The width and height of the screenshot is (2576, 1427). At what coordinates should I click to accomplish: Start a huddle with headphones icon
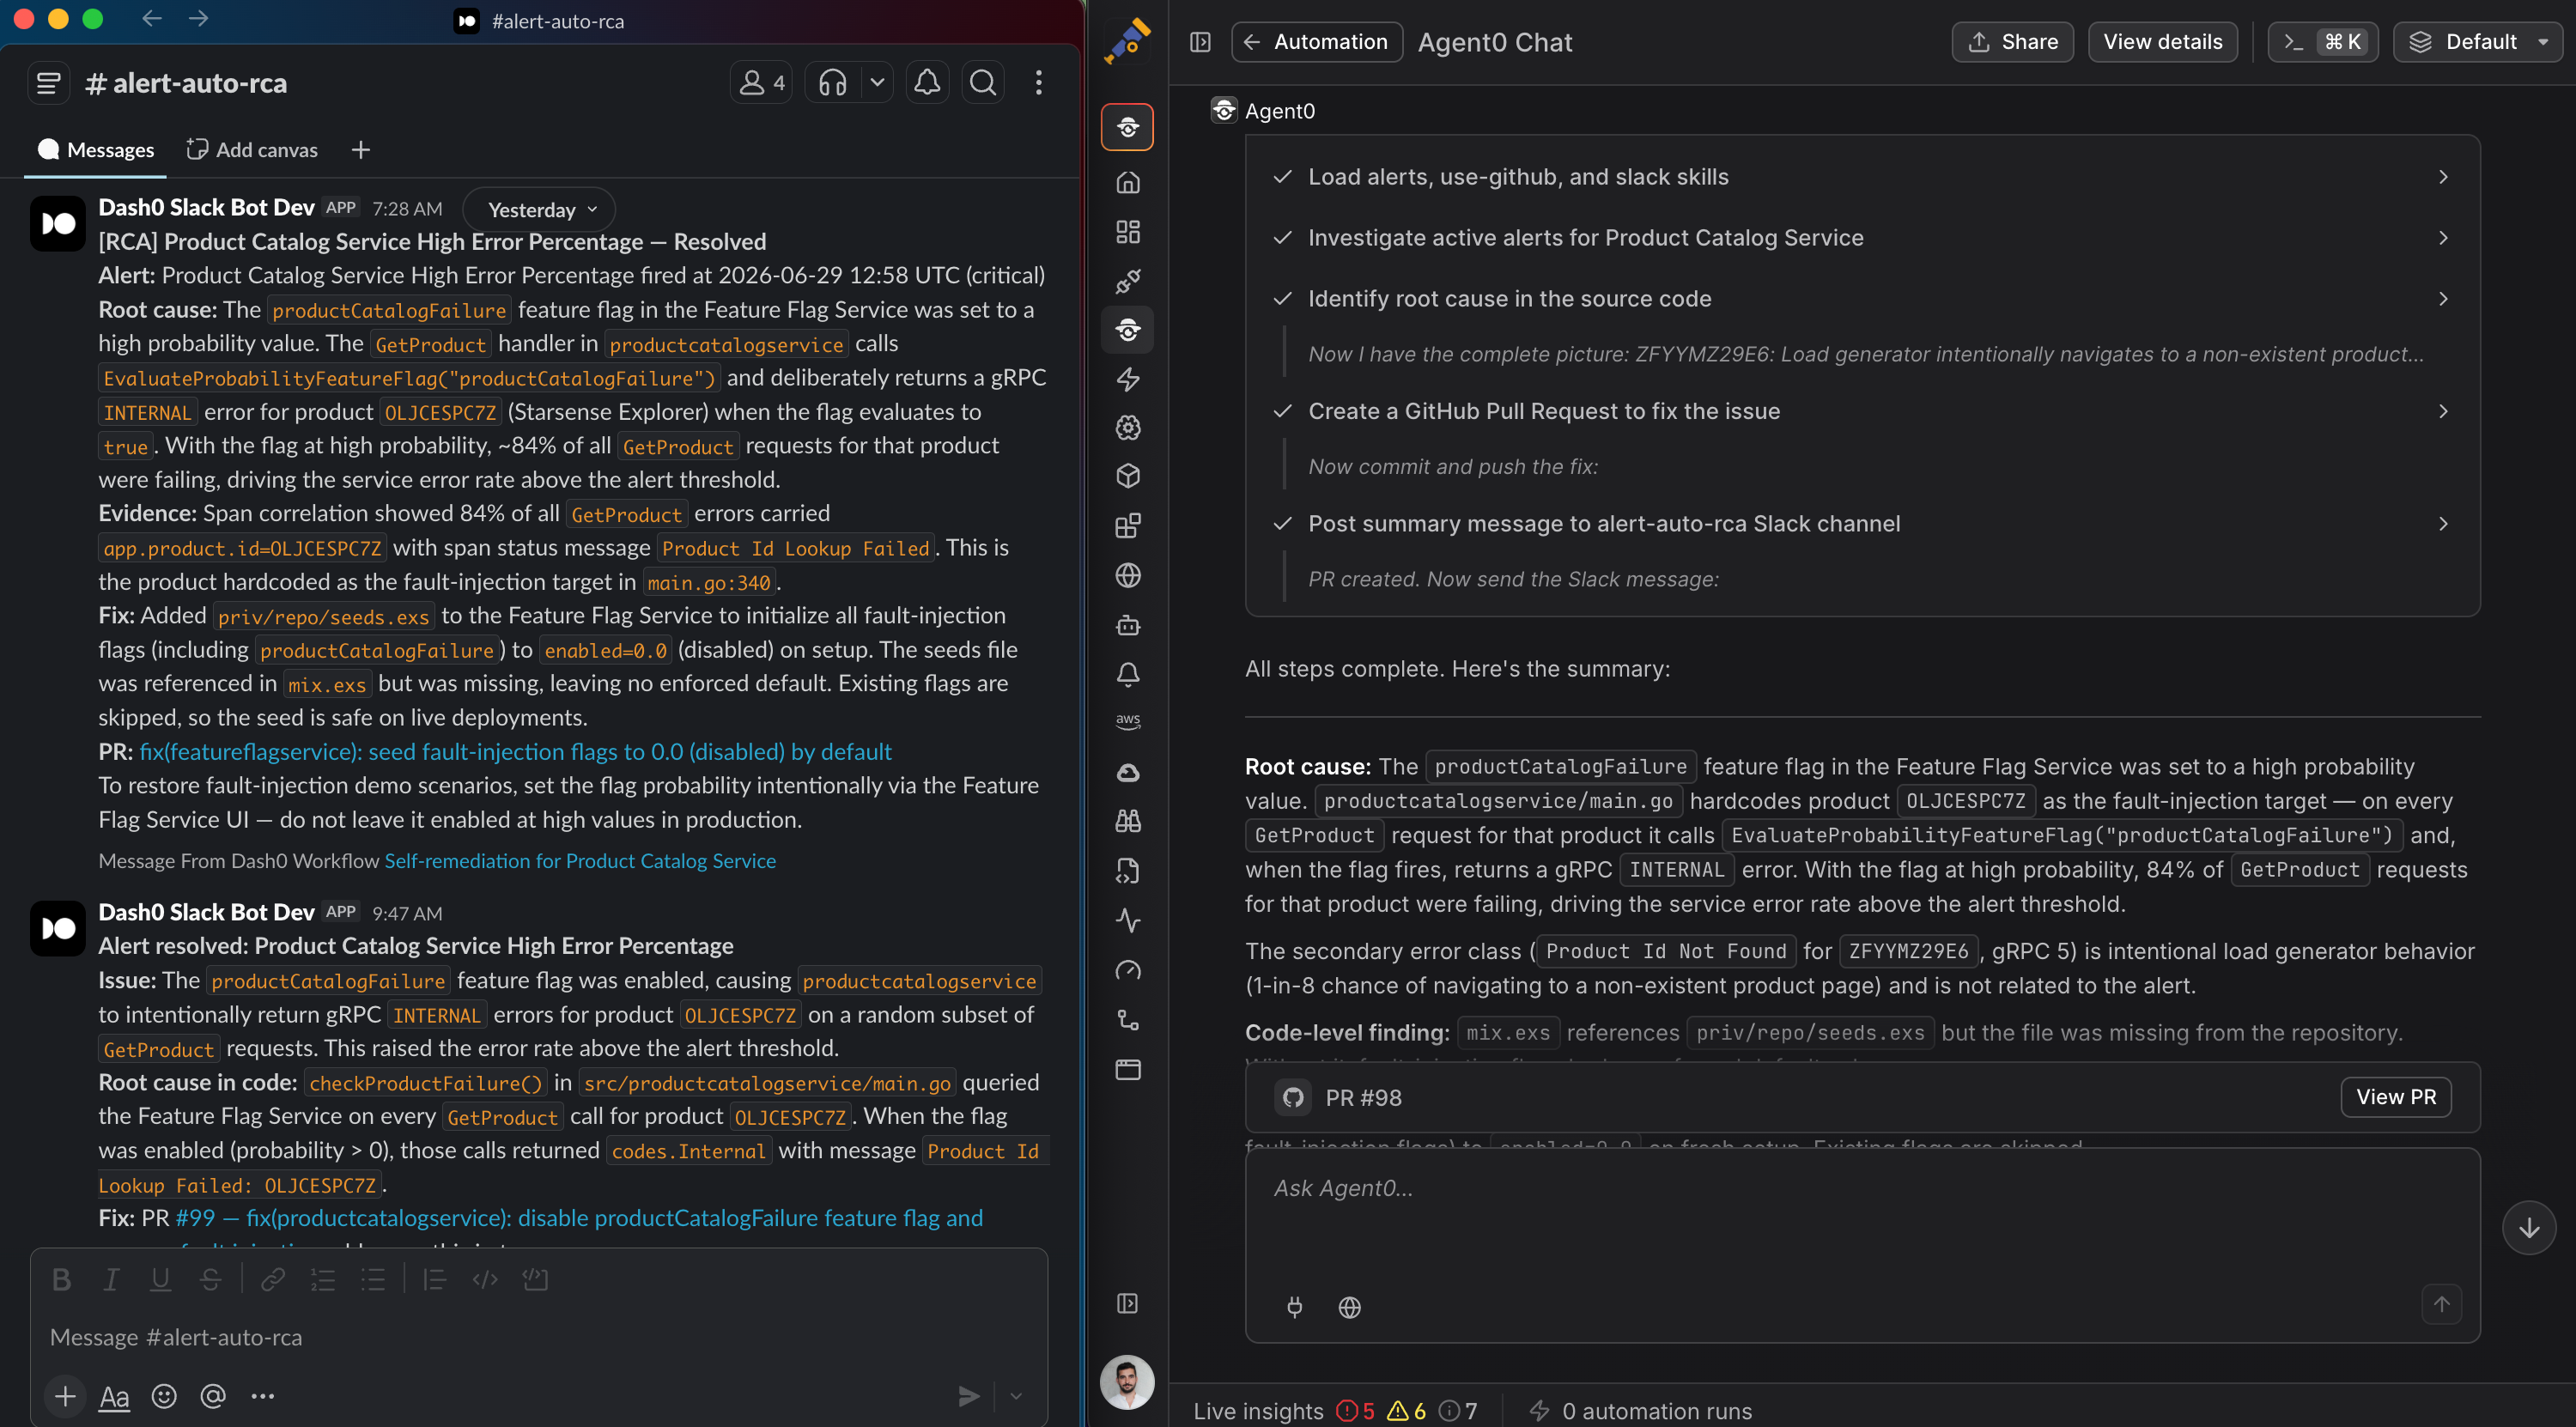(833, 82)
